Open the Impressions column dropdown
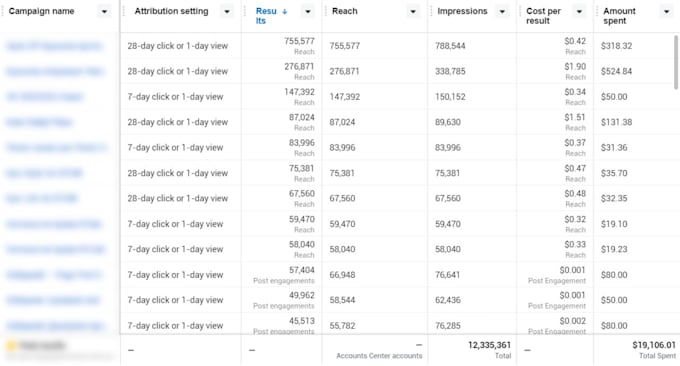The height and width of the screenshot is (366, 680). pos(502,12)
